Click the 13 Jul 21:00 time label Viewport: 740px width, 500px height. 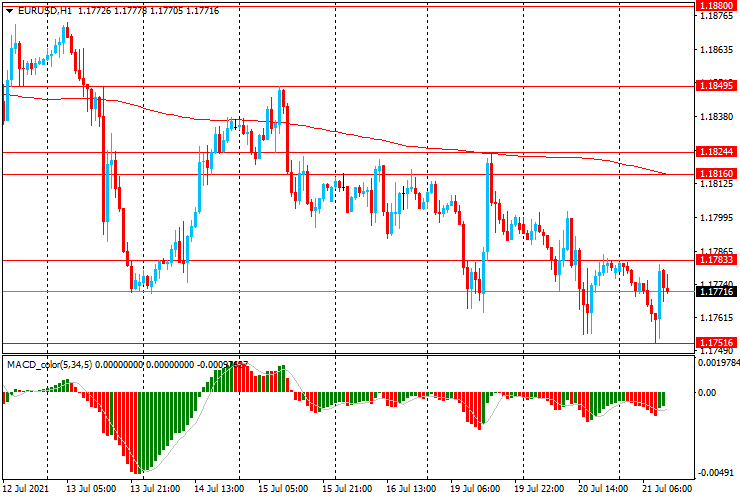155,488
